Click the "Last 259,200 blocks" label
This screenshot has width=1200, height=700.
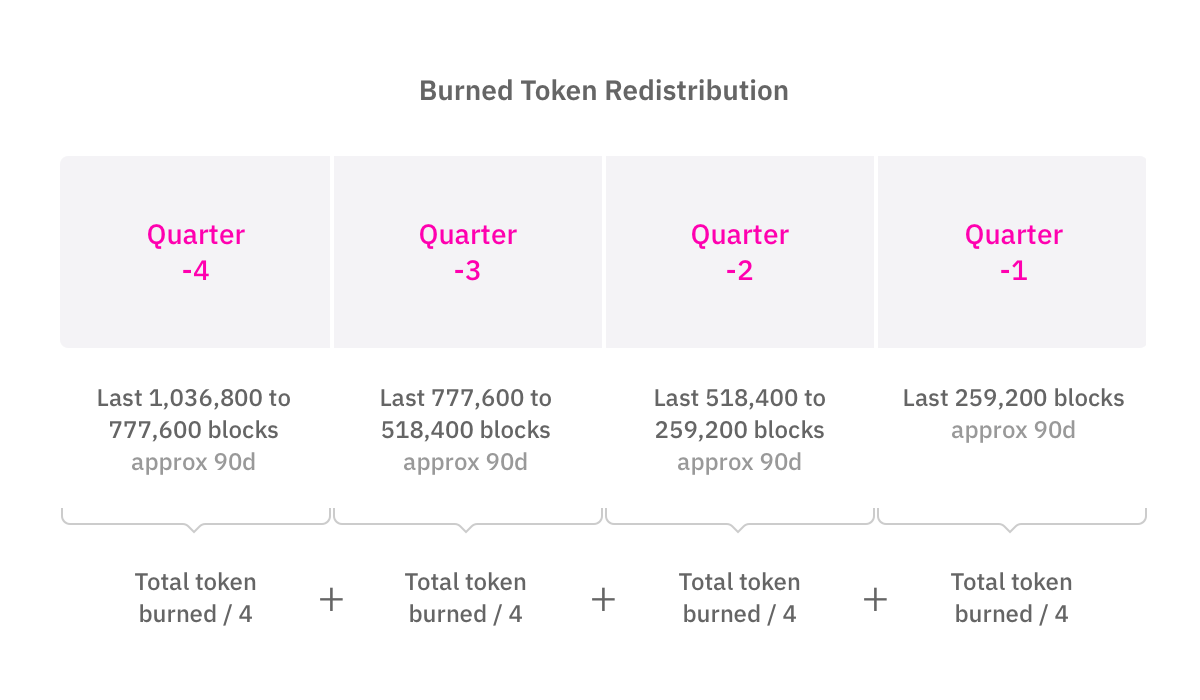1013,398
